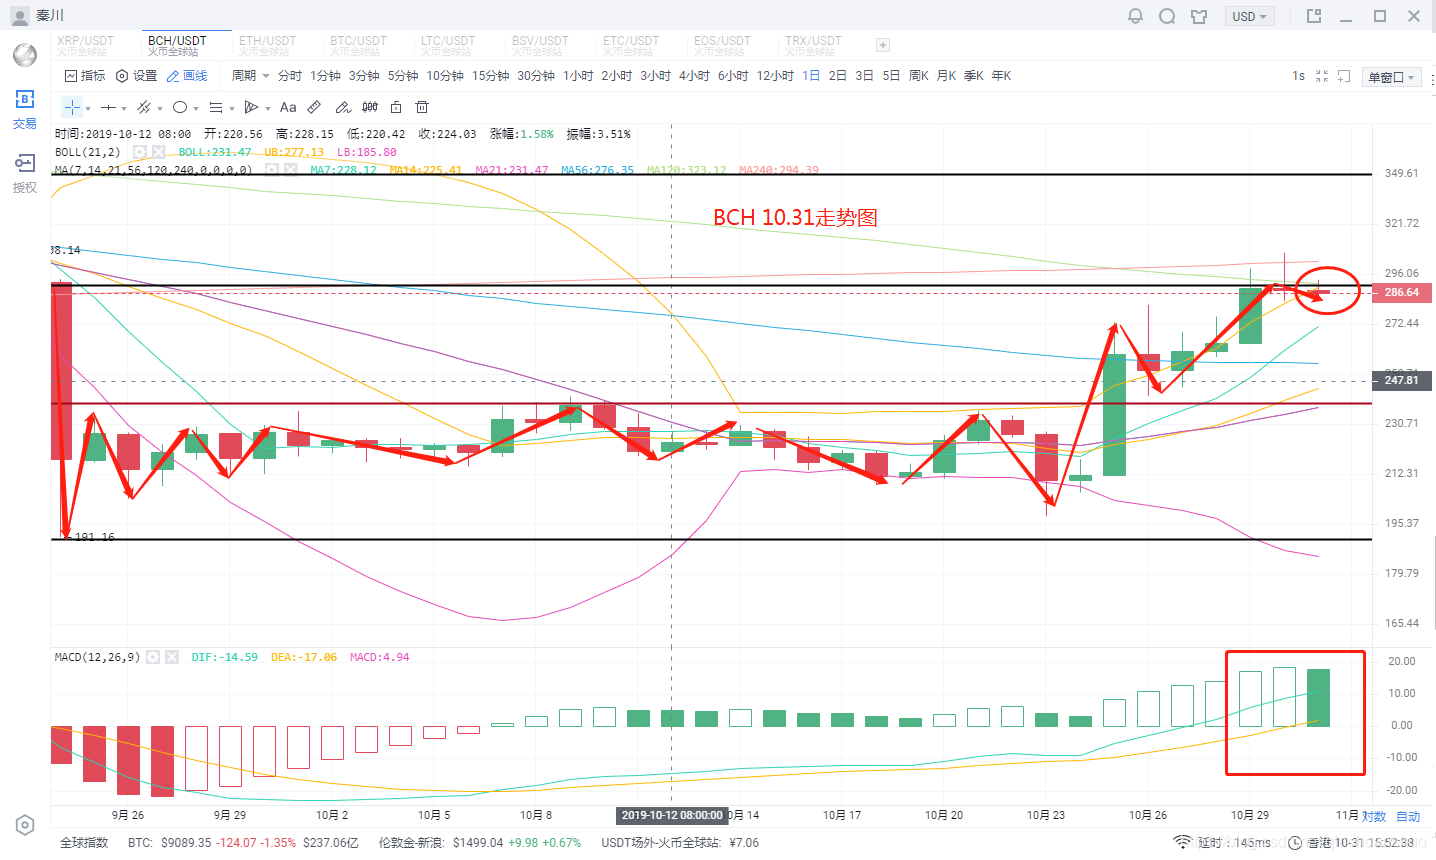This screenshot has height=860, width=1436.
Task: Select the 4小时 period
Action: pos(694,76)
